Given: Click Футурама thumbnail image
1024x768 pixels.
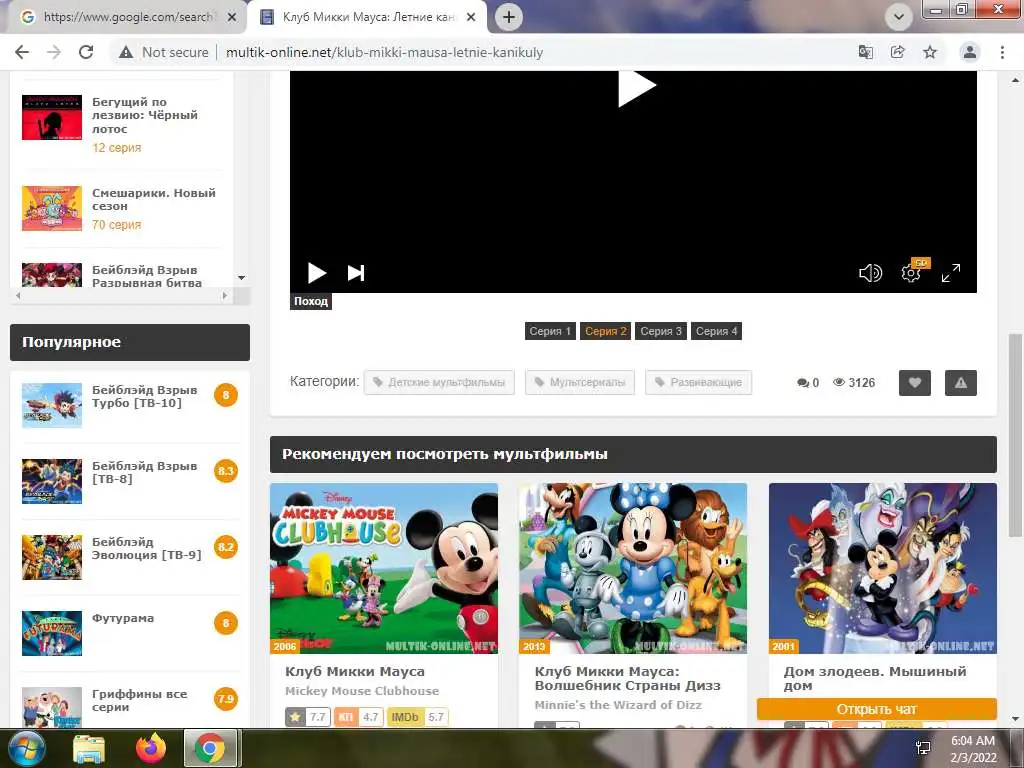Looking at the screenshot, I should point(52,633).
